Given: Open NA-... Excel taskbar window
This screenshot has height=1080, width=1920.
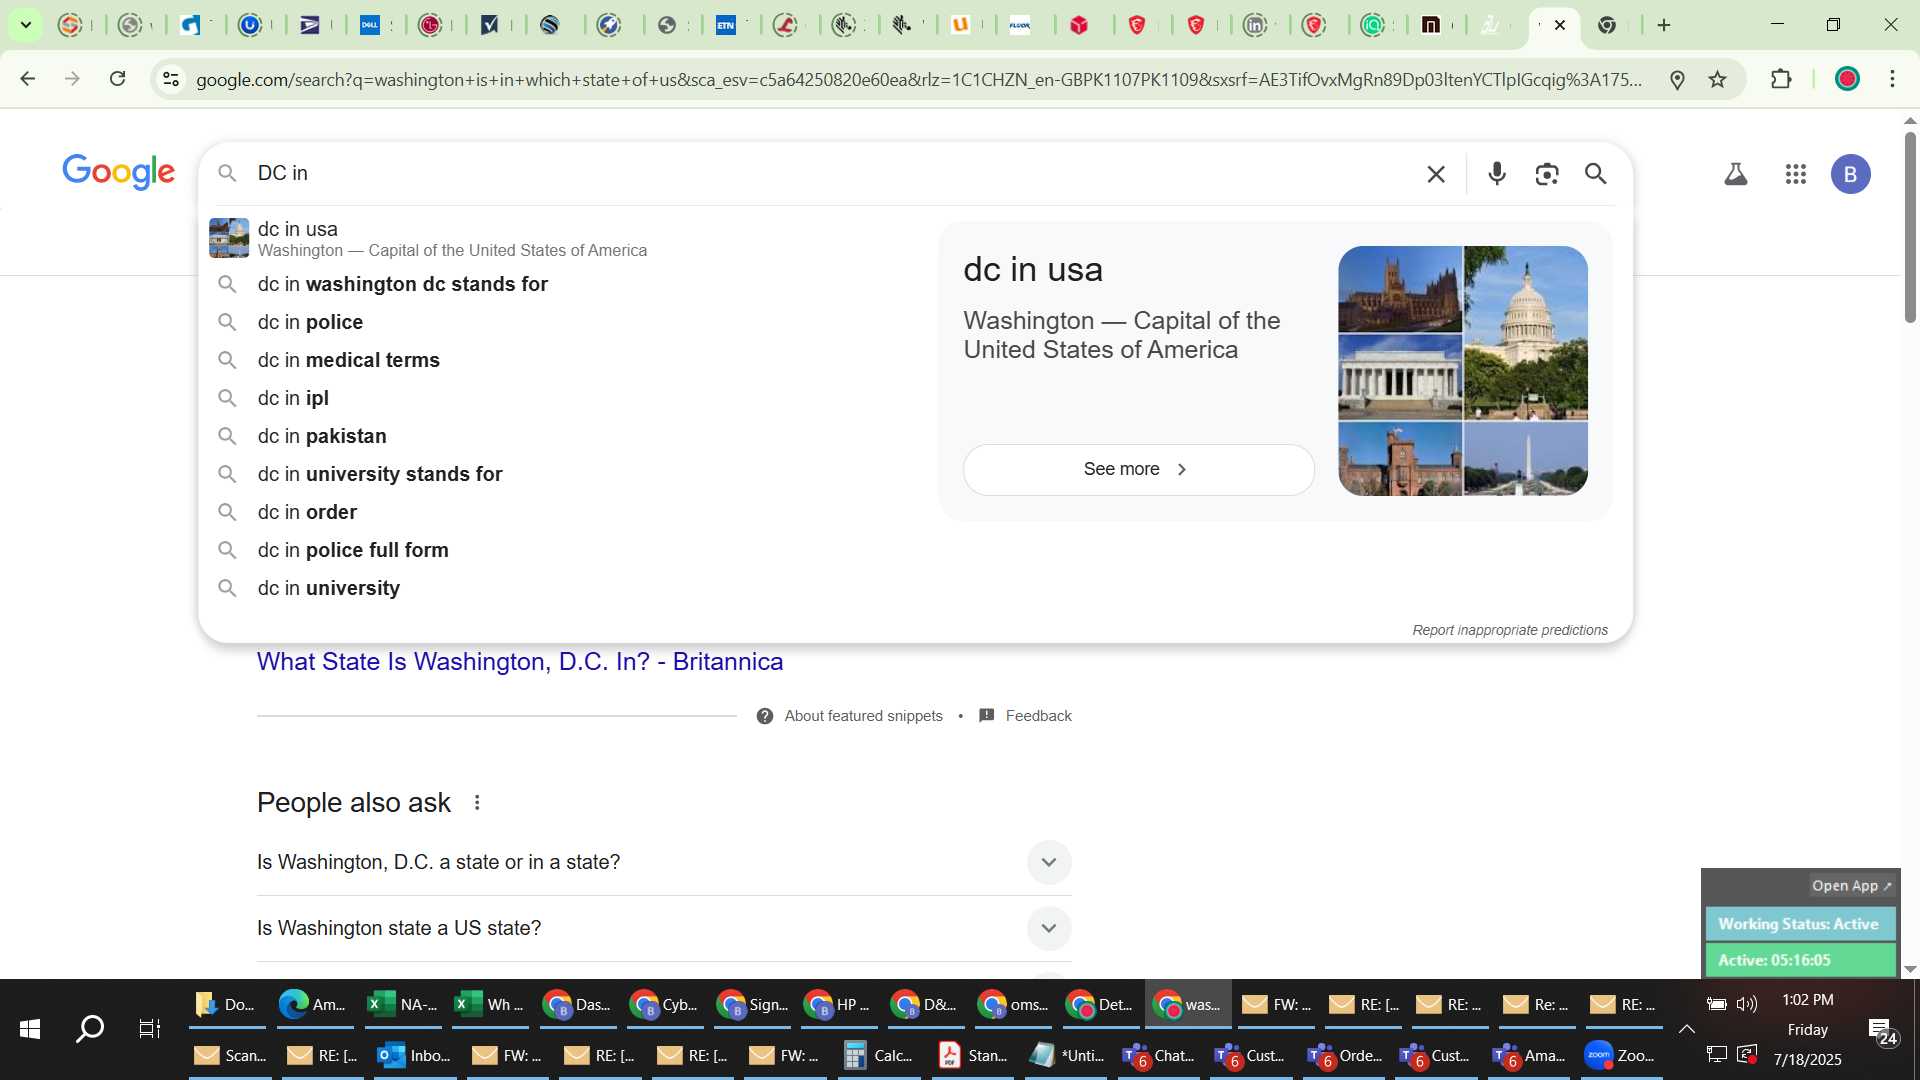Looking at the screenshot, I should pos(402,1004).
